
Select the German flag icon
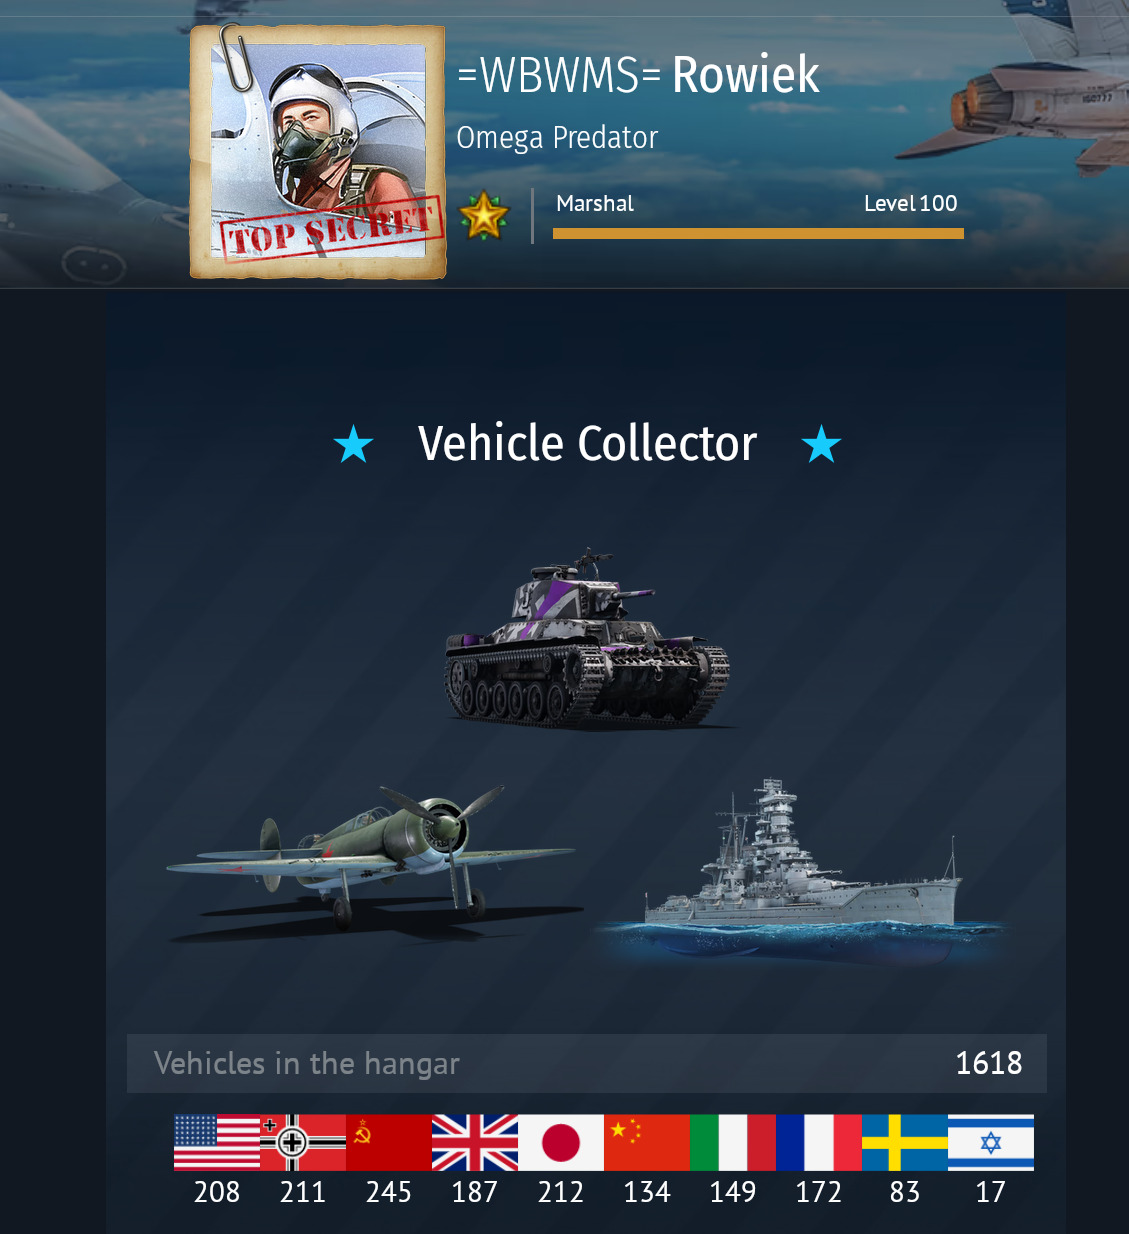(x=303, y=1142)
